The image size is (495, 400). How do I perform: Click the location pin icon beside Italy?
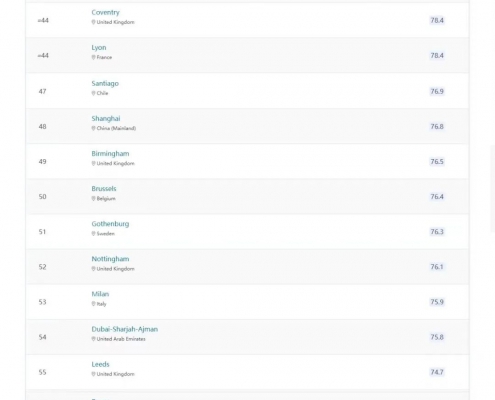(93, 304)
